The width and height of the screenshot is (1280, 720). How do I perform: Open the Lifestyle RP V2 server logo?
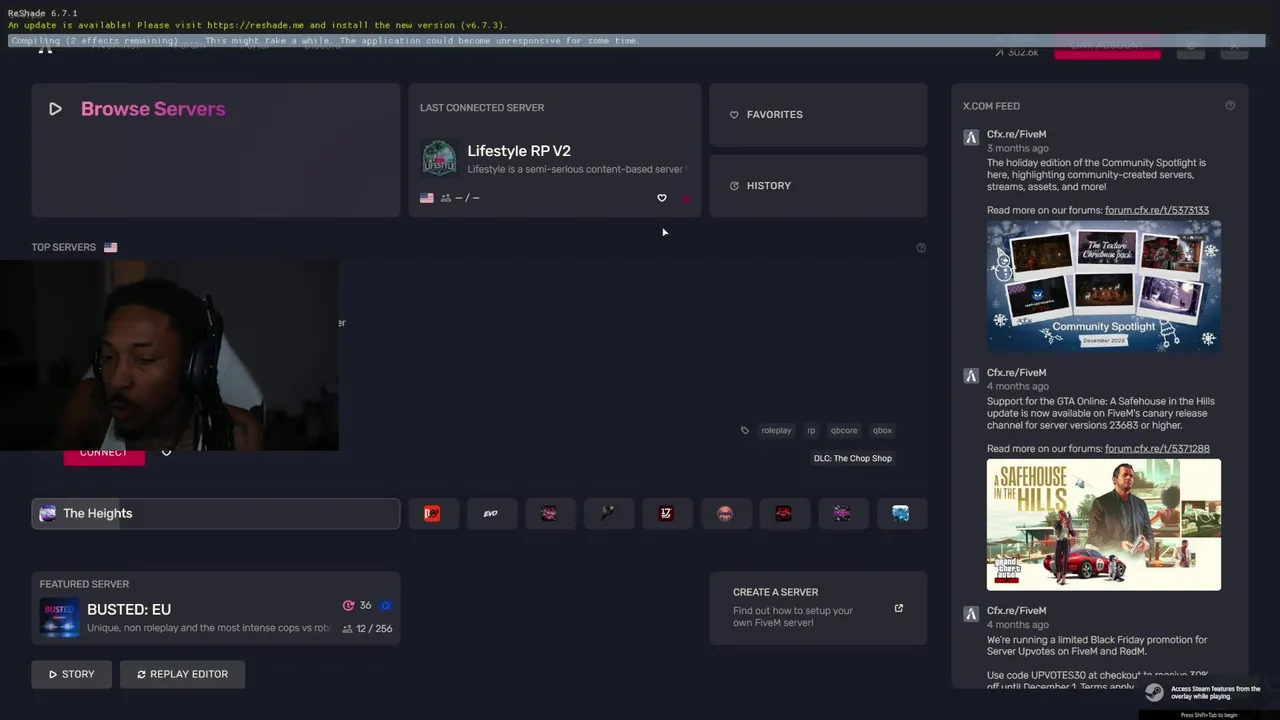(x=439, y=159)
